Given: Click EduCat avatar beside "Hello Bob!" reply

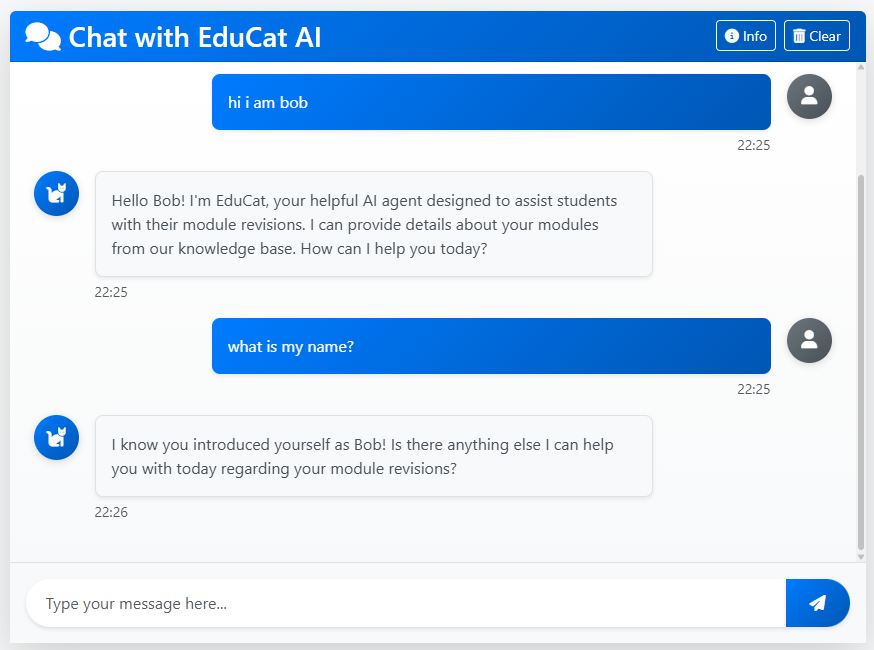Looking at the screenshot, I should [x=56, y=193].
